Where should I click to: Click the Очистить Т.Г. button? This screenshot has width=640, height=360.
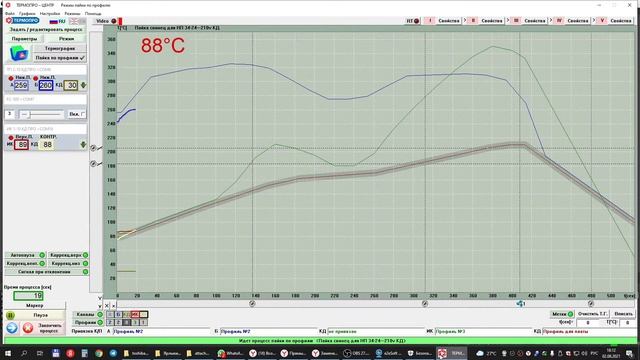coord(593,314)
